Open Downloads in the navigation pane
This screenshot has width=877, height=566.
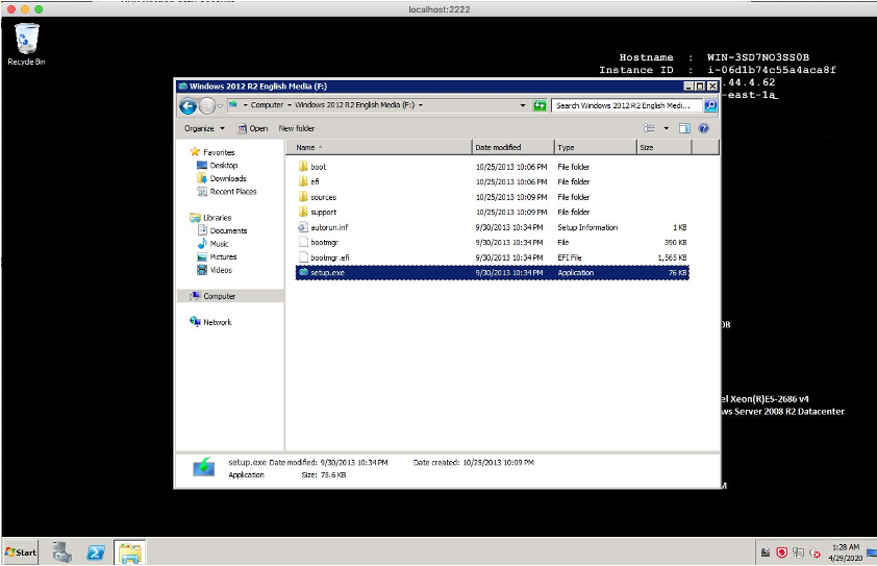point(221,178)
